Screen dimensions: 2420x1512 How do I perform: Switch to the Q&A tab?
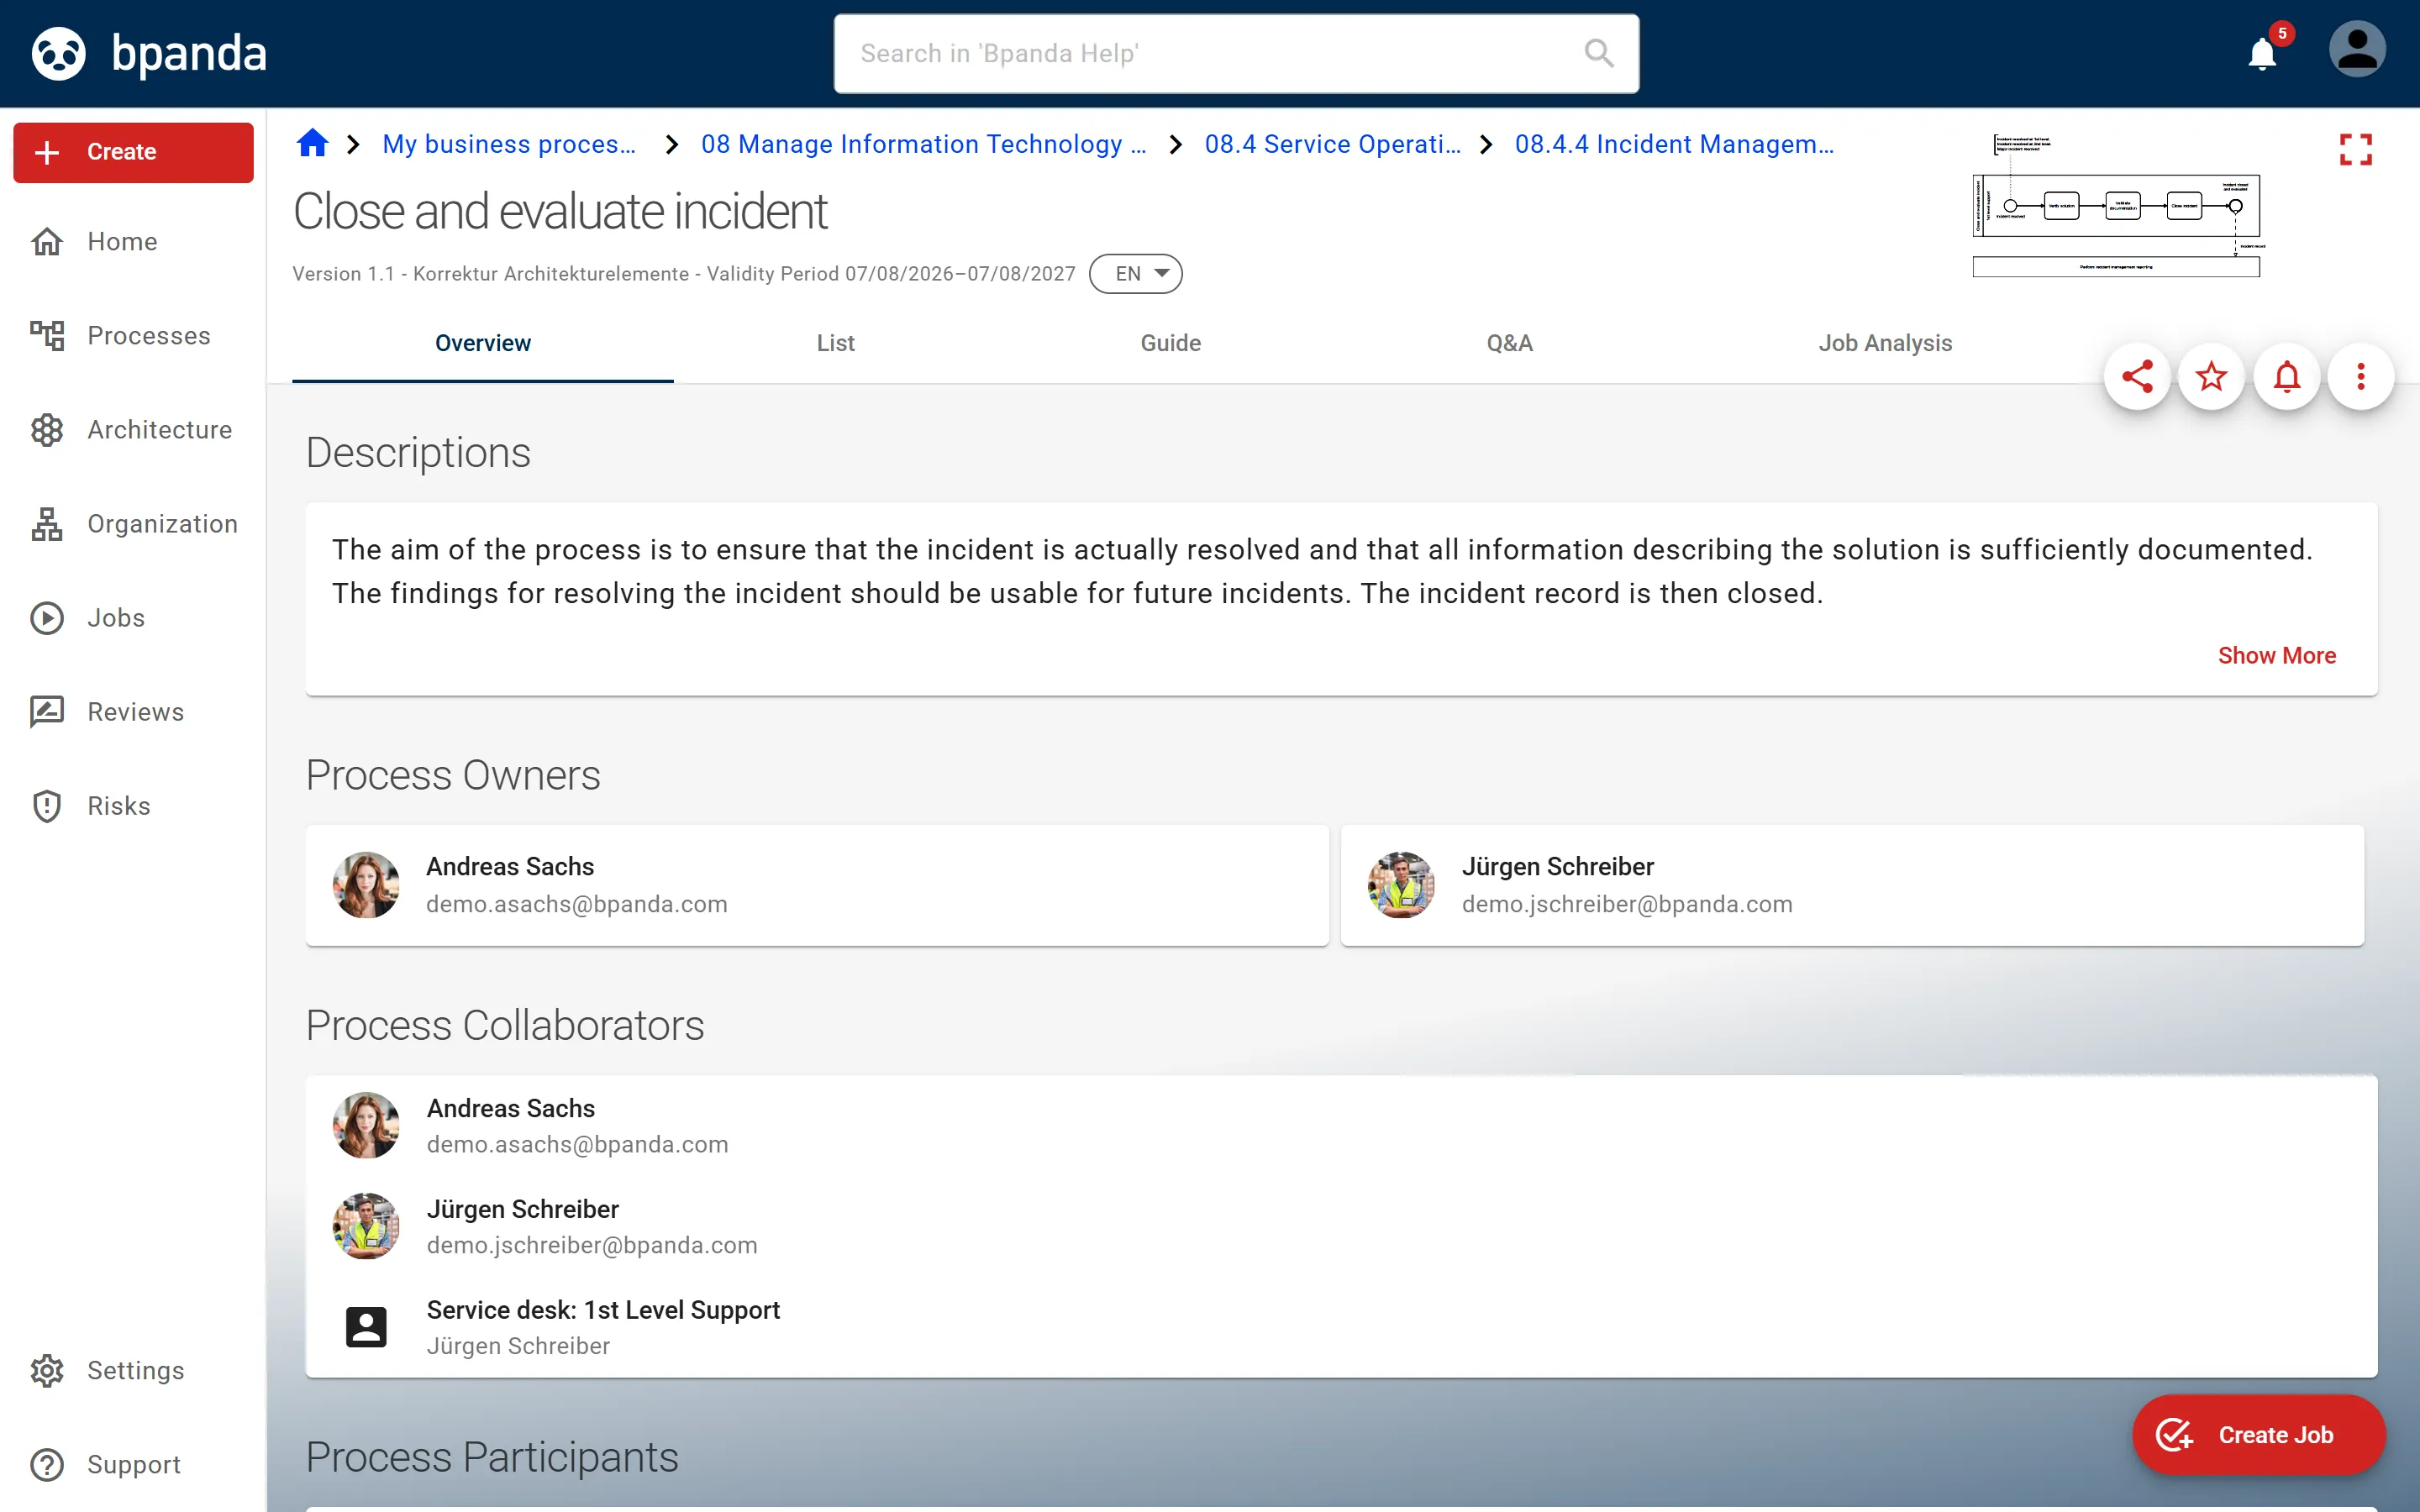click(x=1509, y=343)
